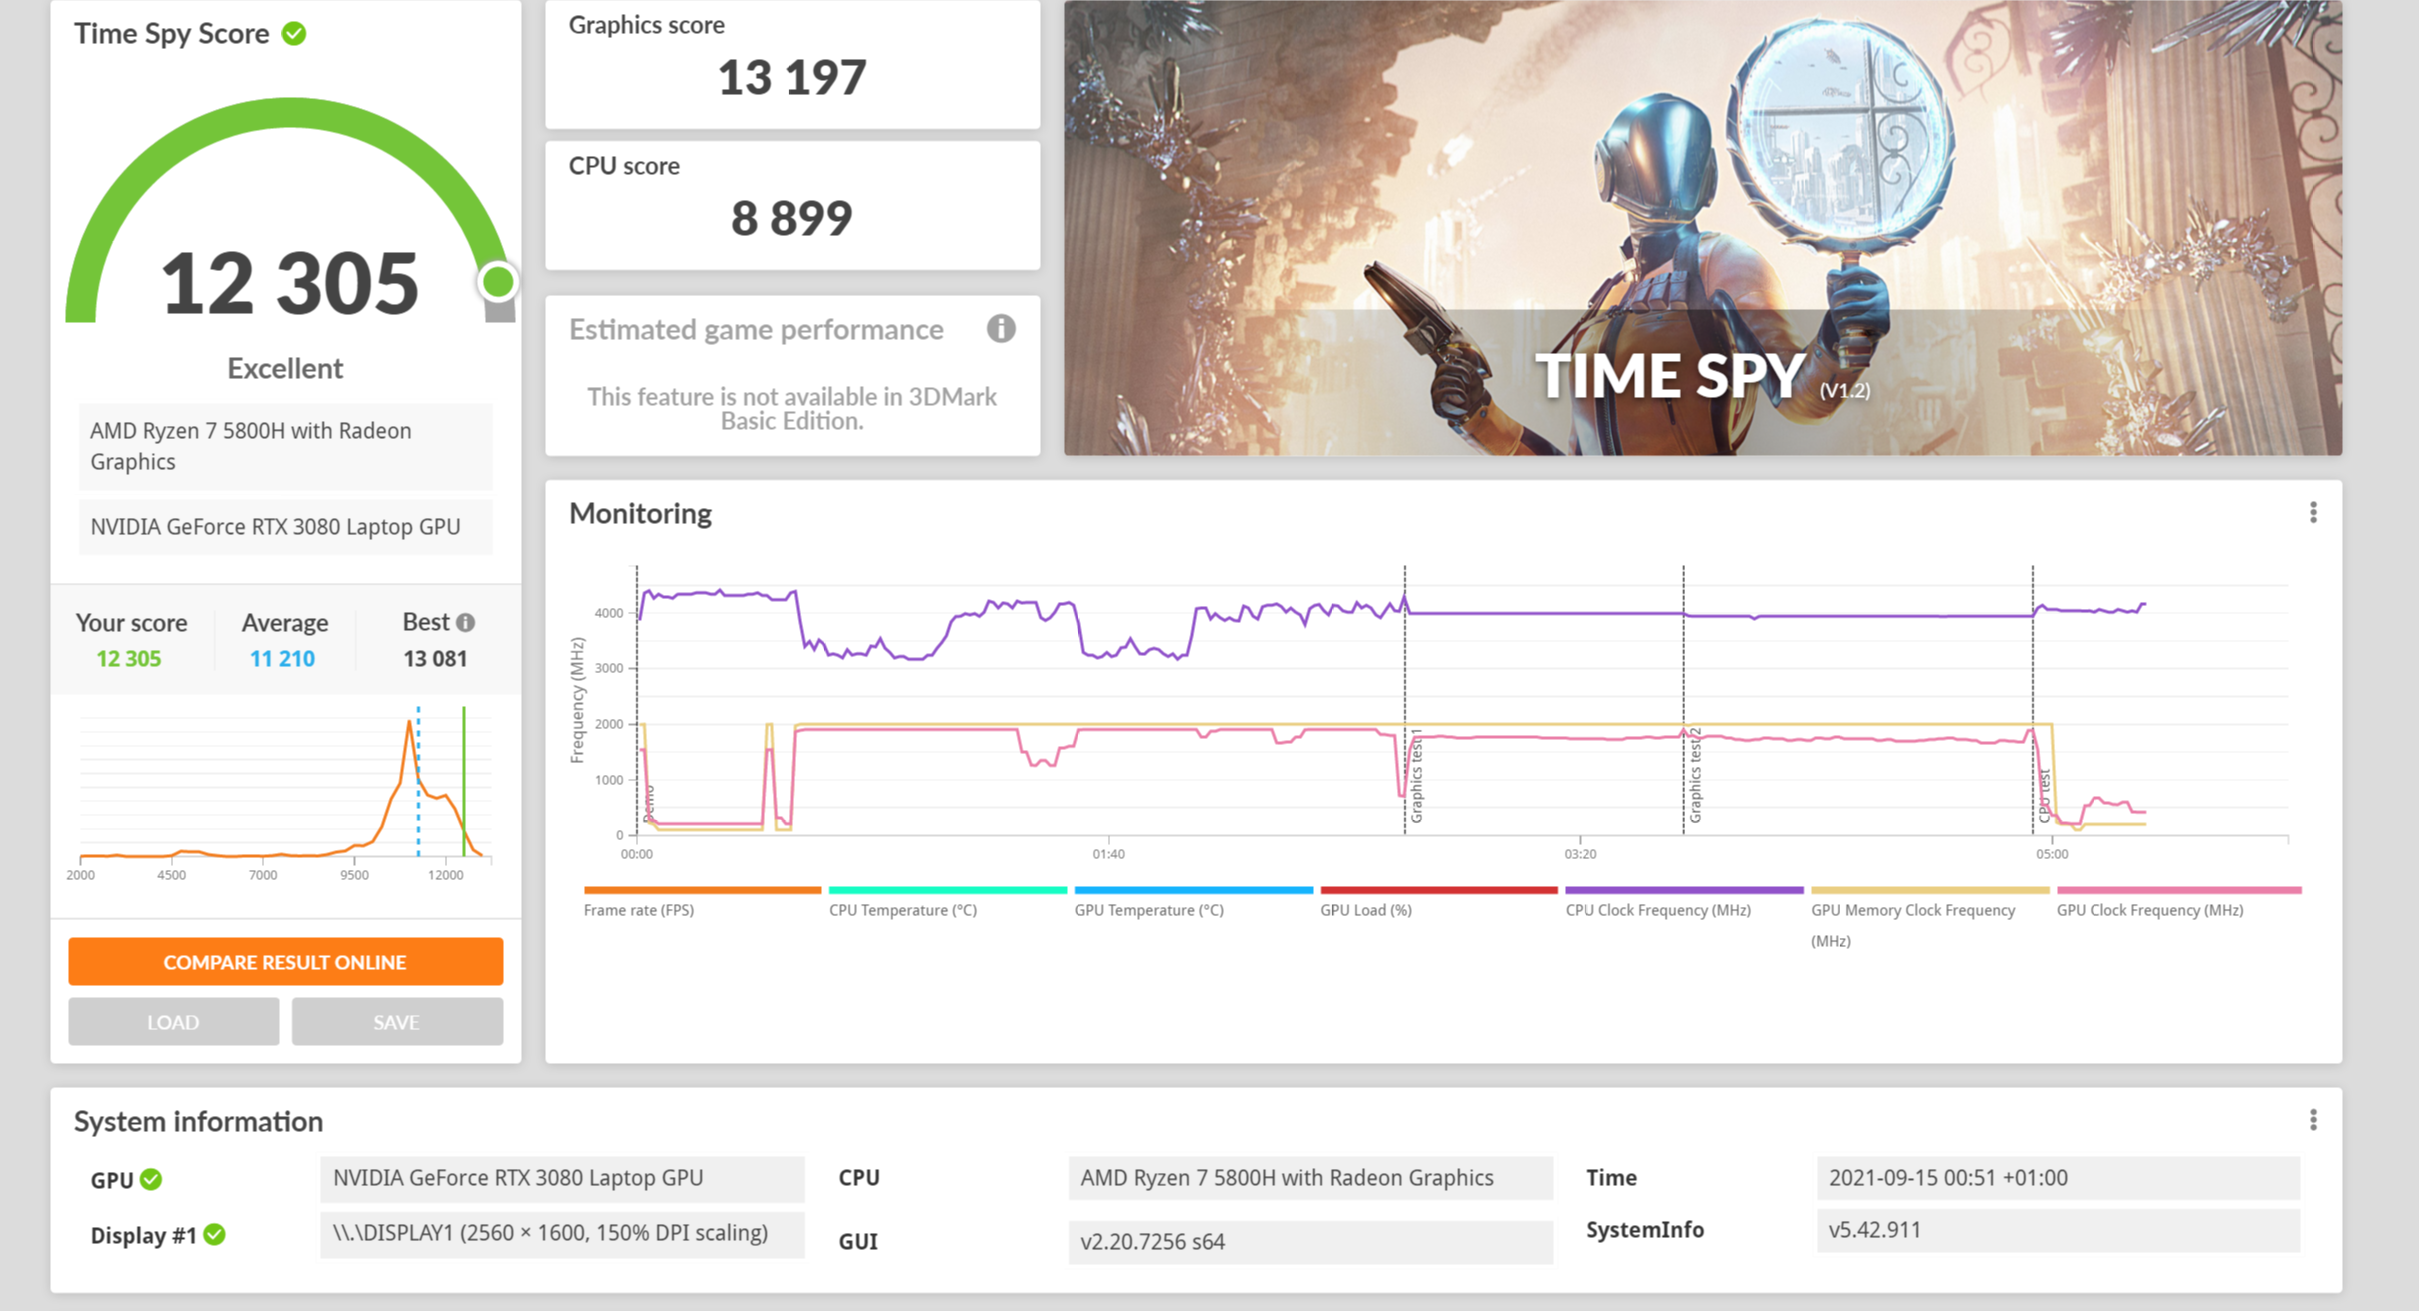Click the Time Spy banner image
The width and height of the screenshot is (2419, 1311).
tap(1702, 228)
